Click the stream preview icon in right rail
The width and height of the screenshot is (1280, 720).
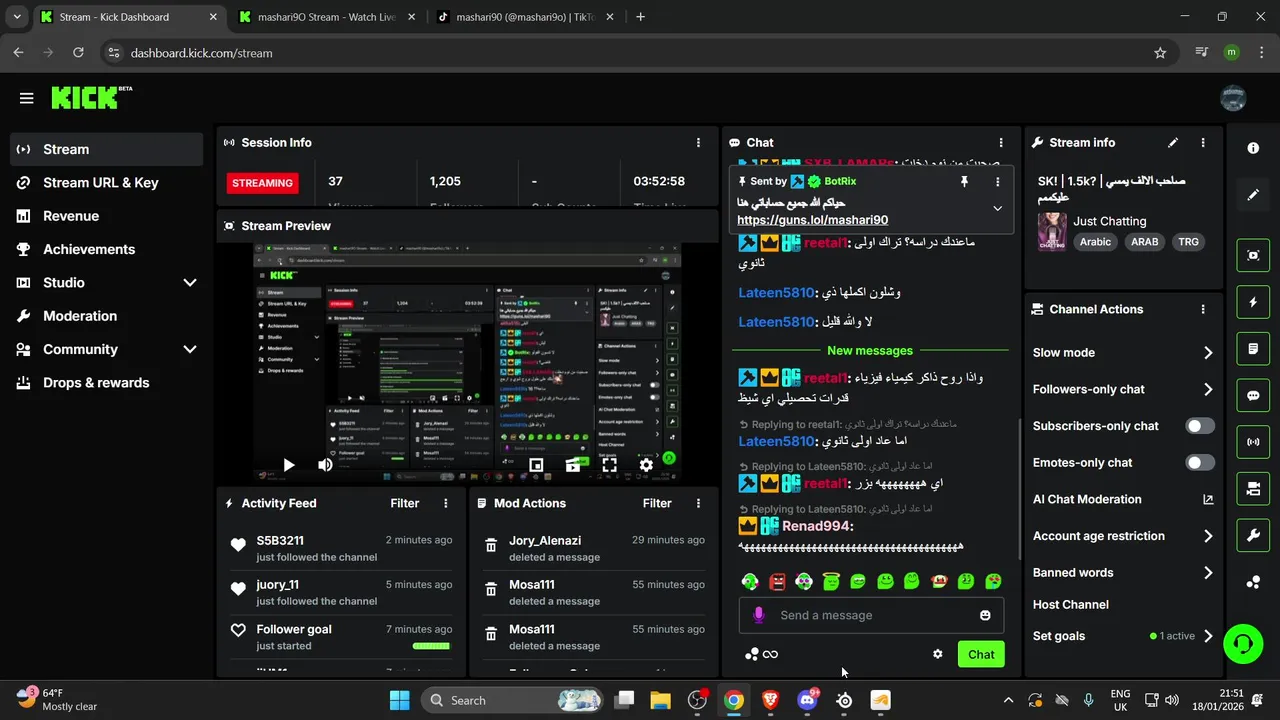pos(1253,255)
